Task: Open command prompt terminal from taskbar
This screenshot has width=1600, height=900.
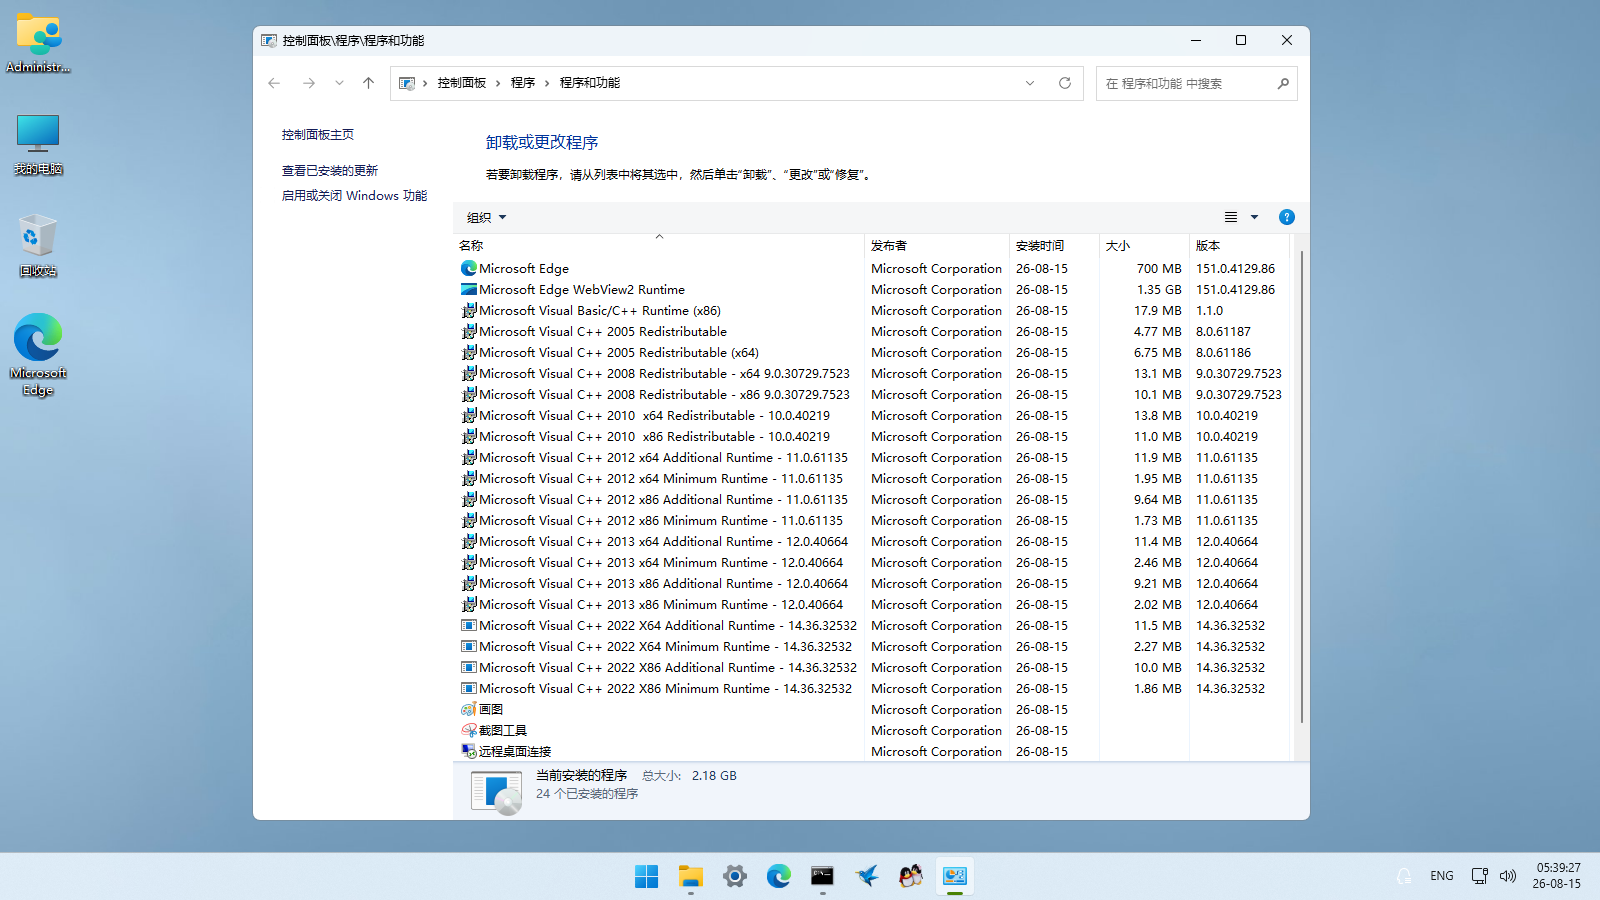Action: pos(823,877)
